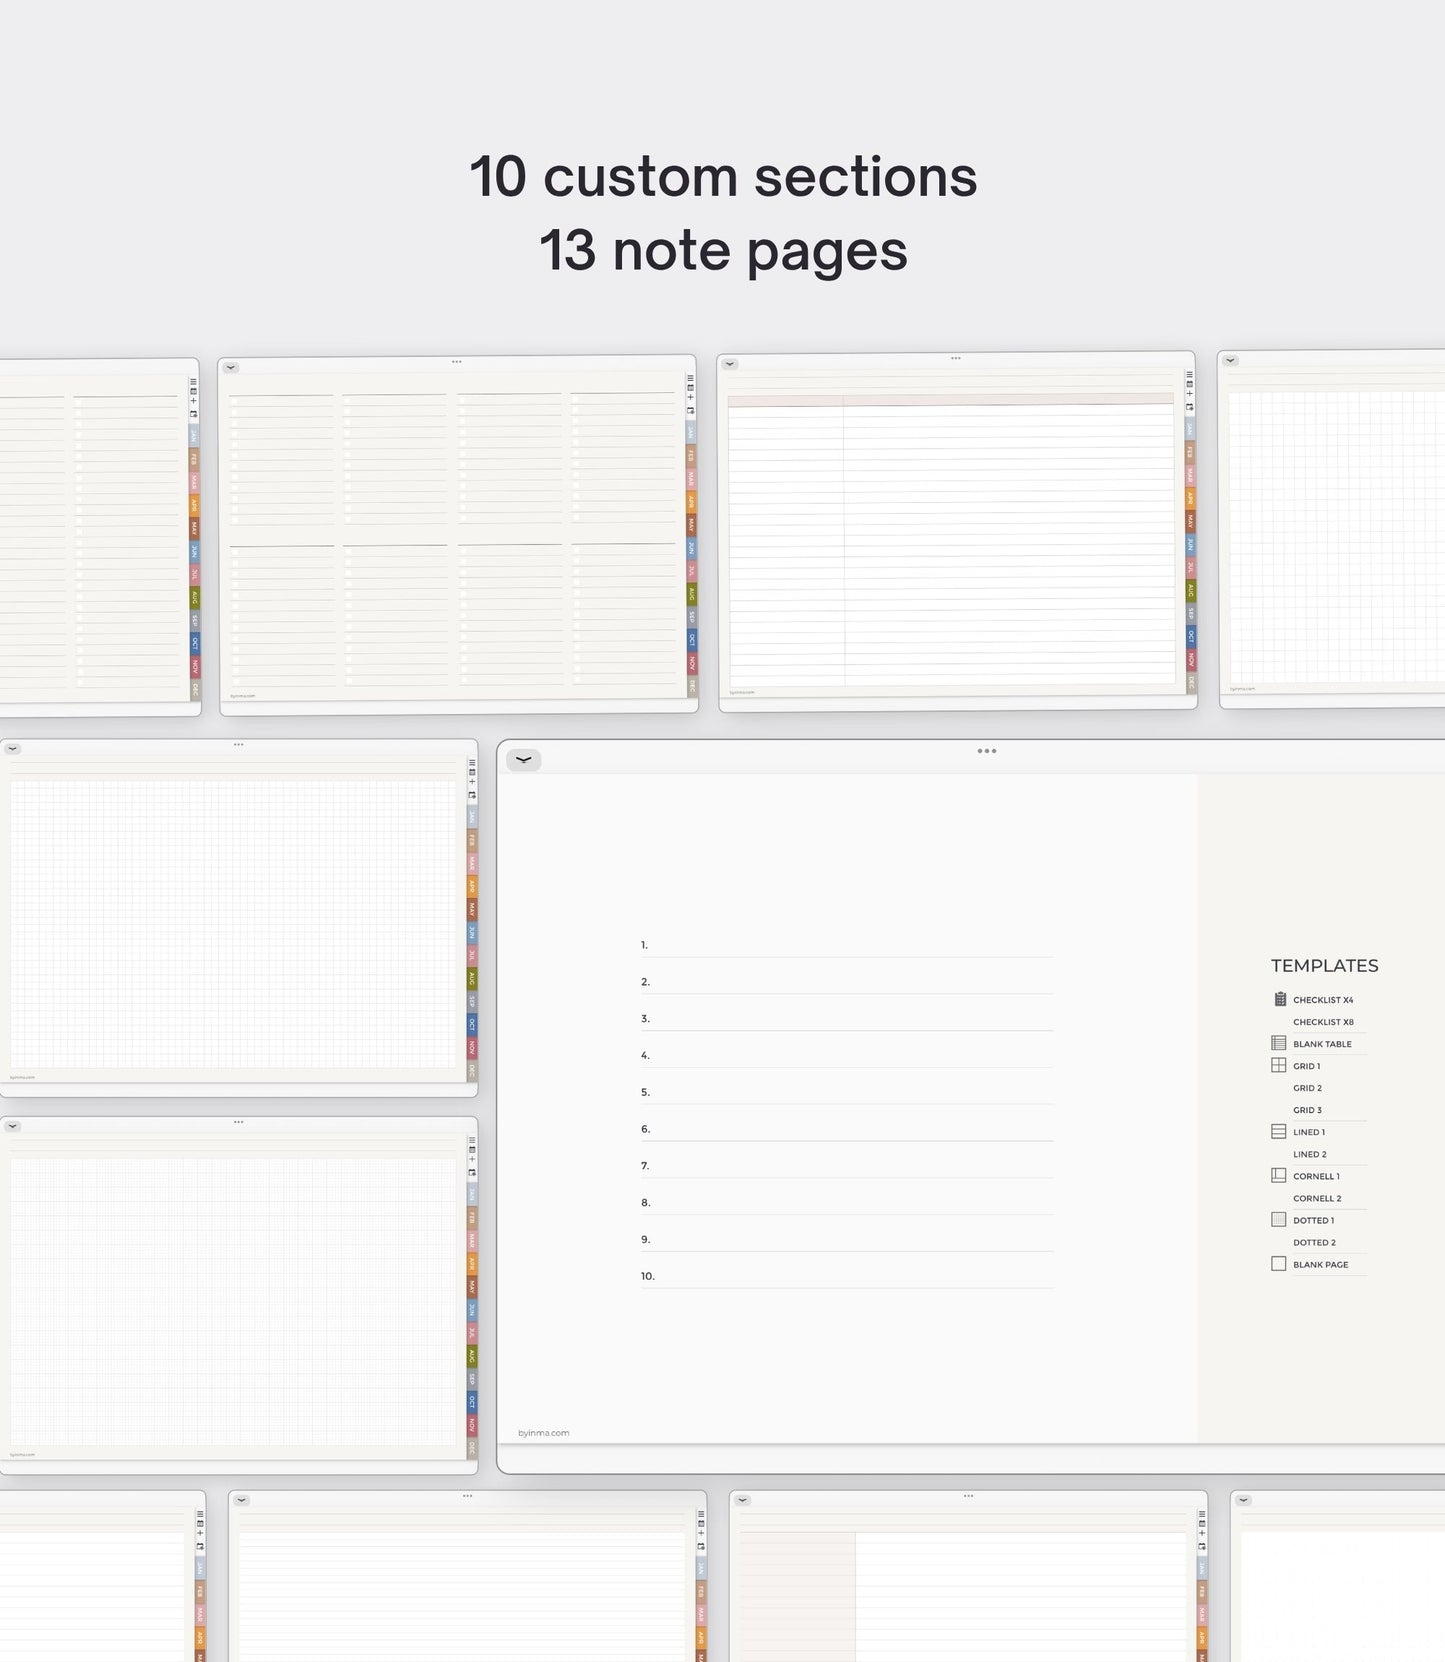
Task: Click plus icon on the eight-block checklist page
Action: [x=690, y=398]
